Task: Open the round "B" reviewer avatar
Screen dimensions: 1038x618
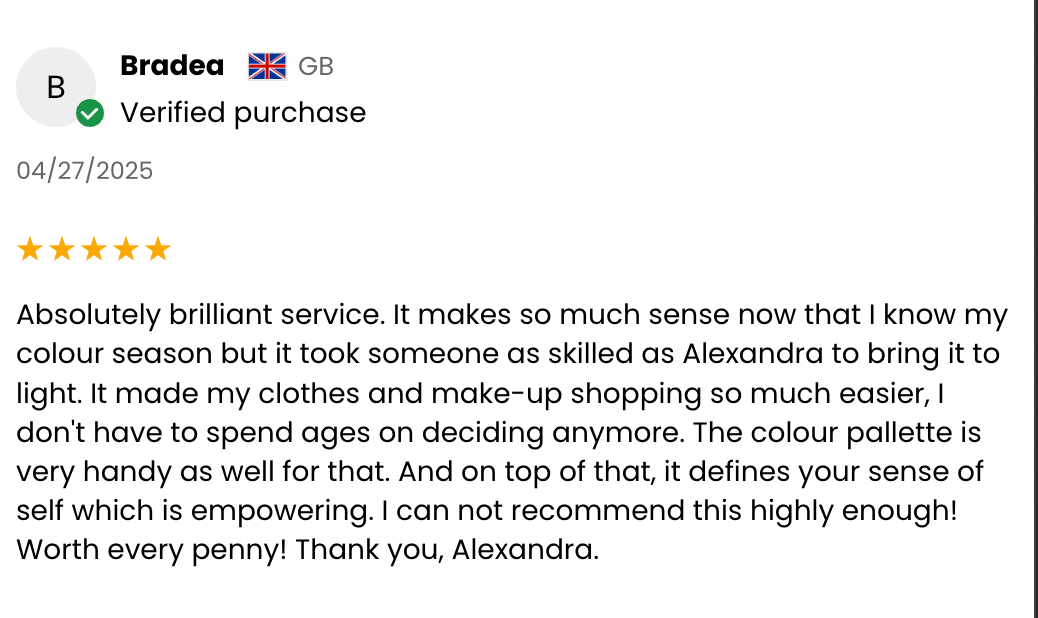Action: coord(56,87)
